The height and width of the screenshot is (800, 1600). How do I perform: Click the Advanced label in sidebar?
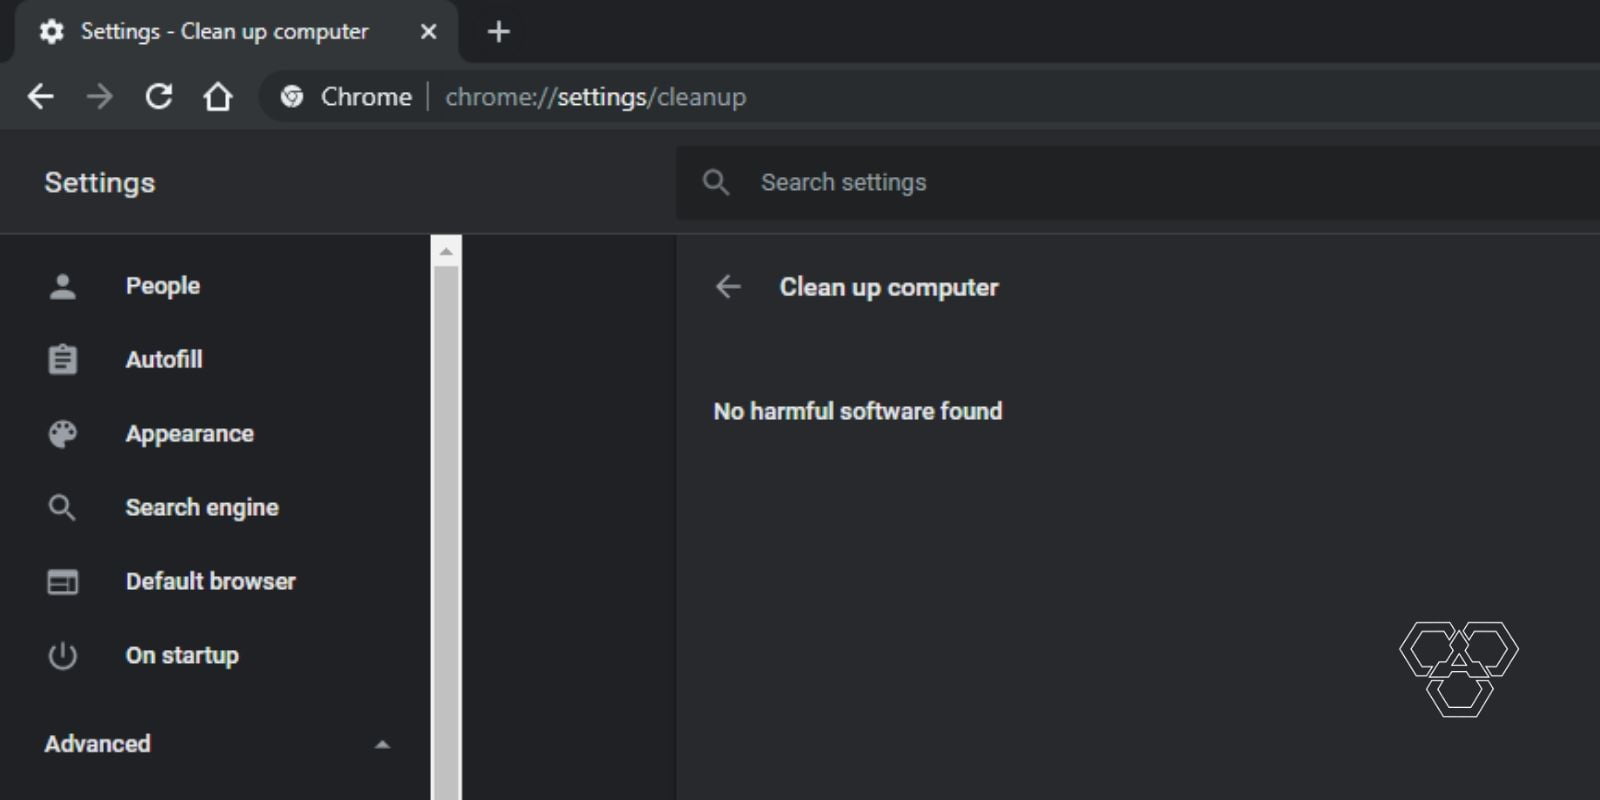click(98, 744)
